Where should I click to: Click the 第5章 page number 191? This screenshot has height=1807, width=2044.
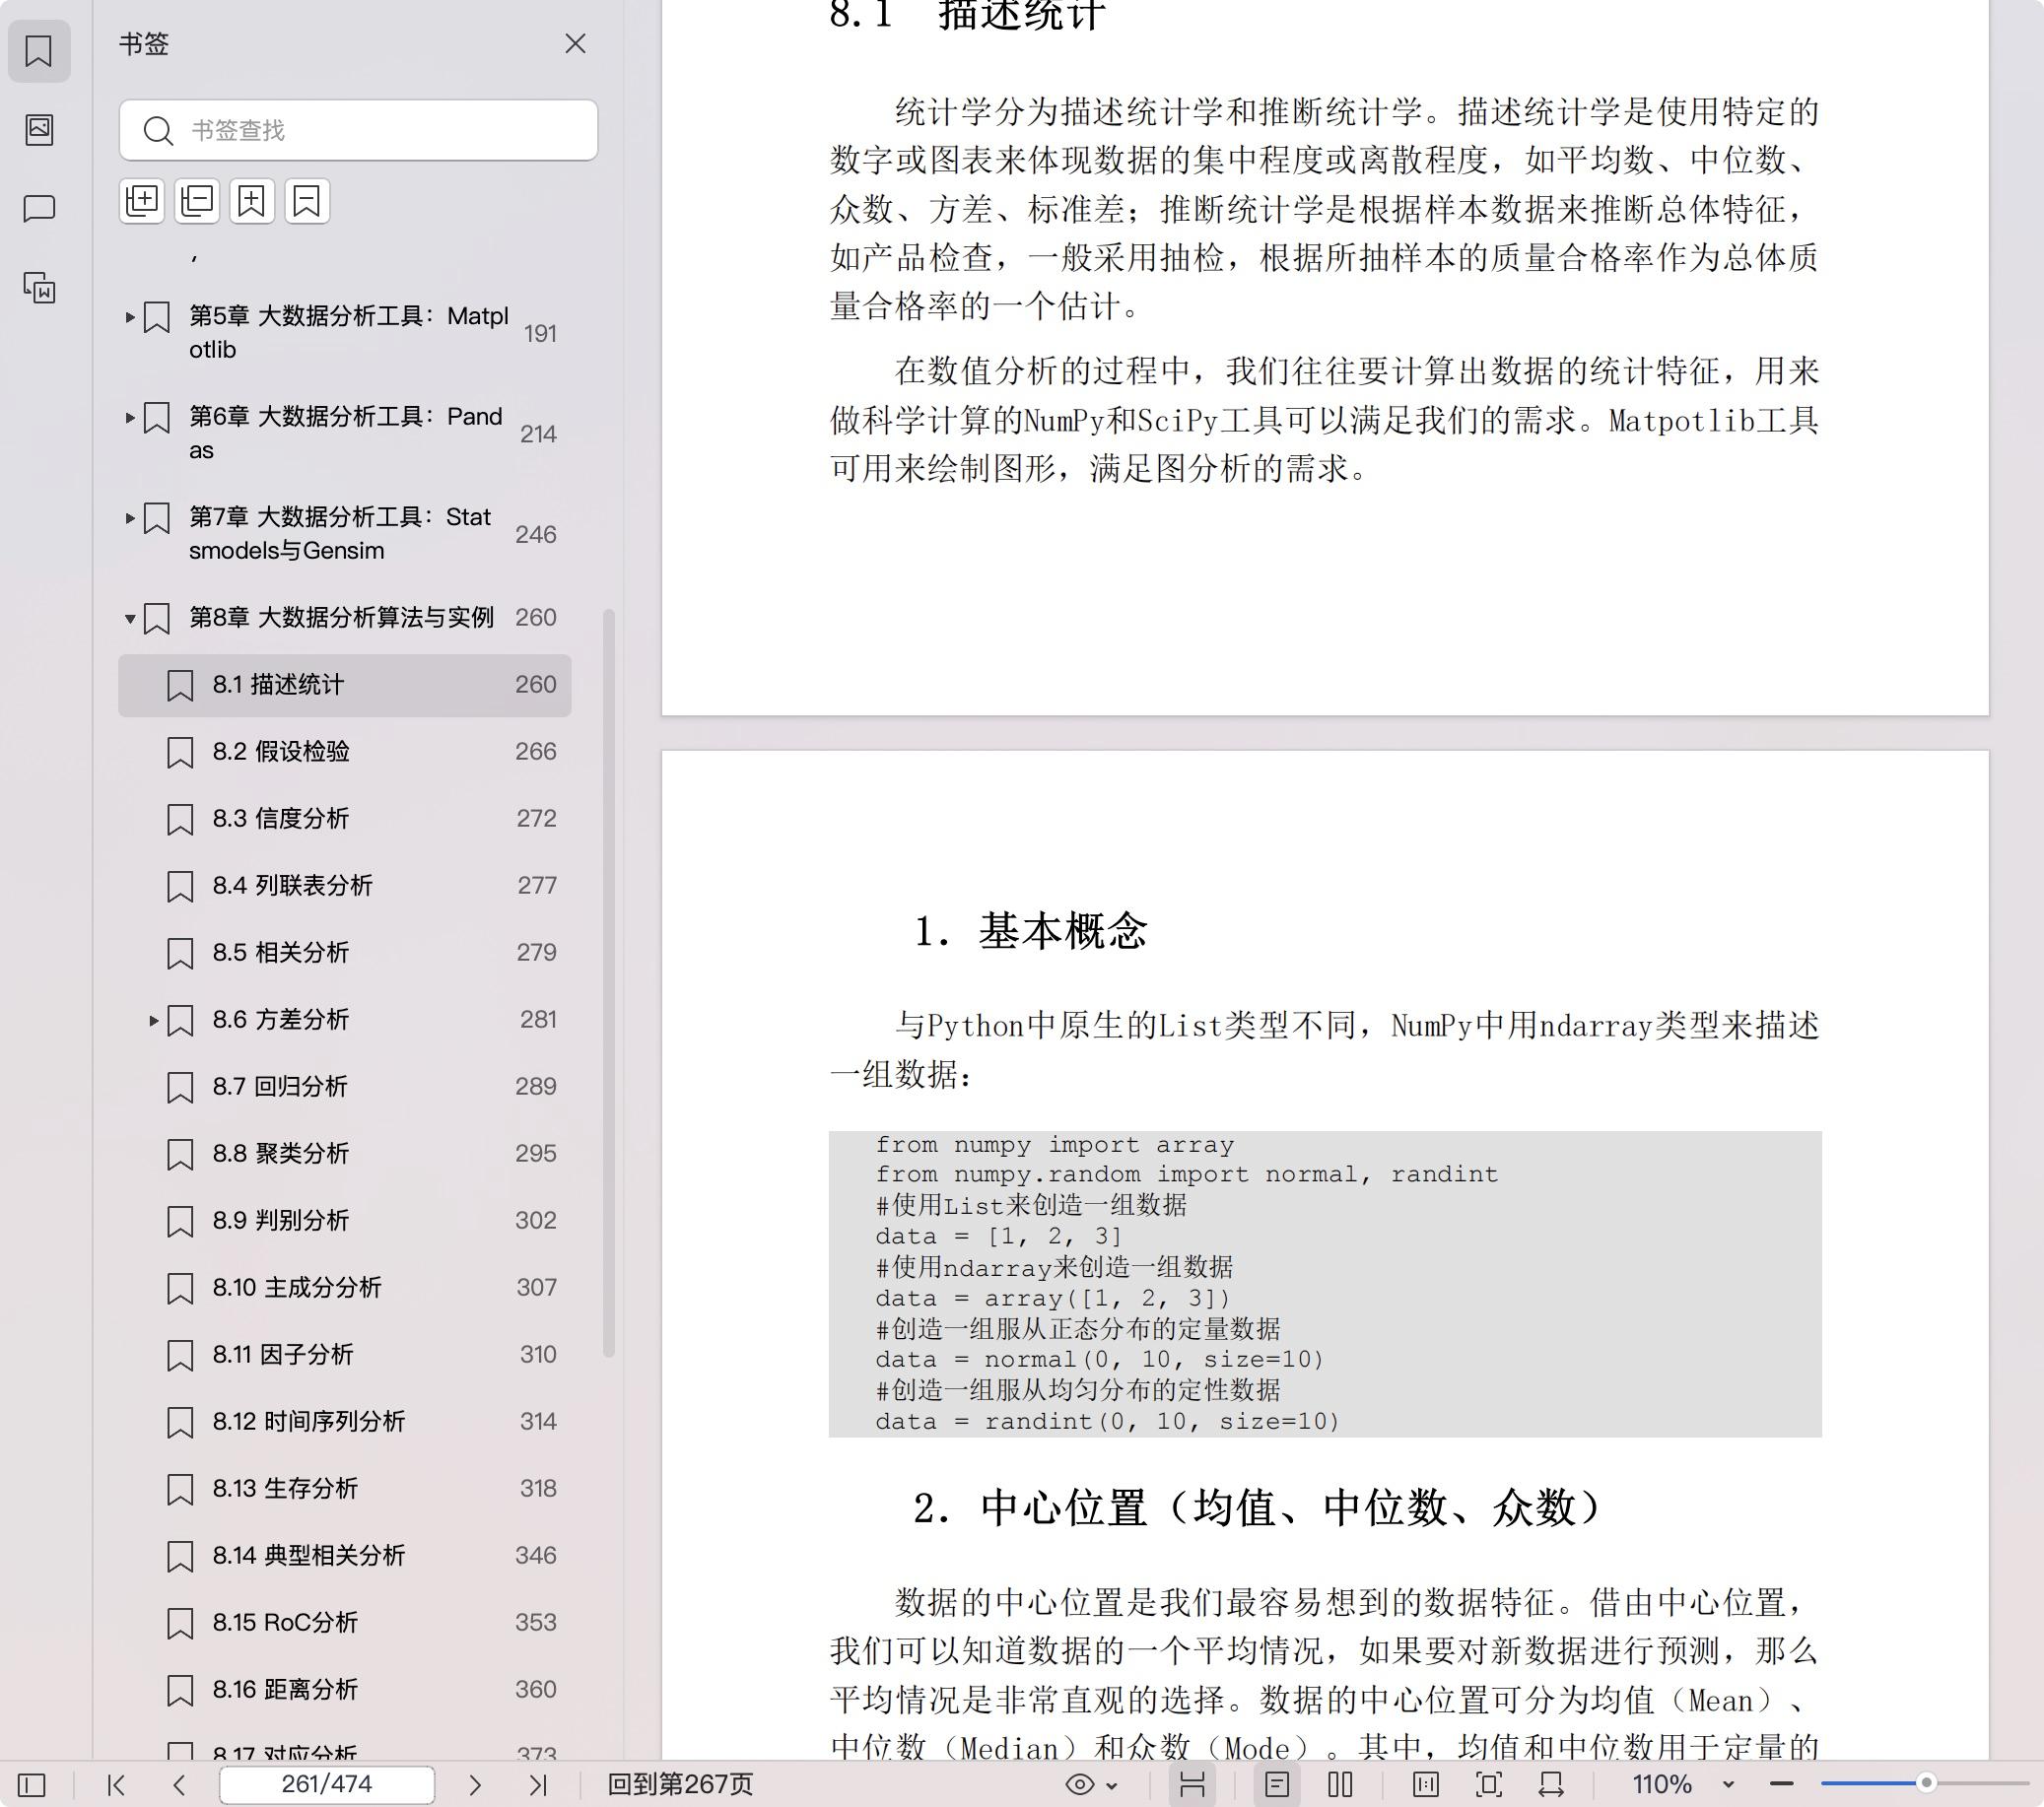tap(540, 334)
